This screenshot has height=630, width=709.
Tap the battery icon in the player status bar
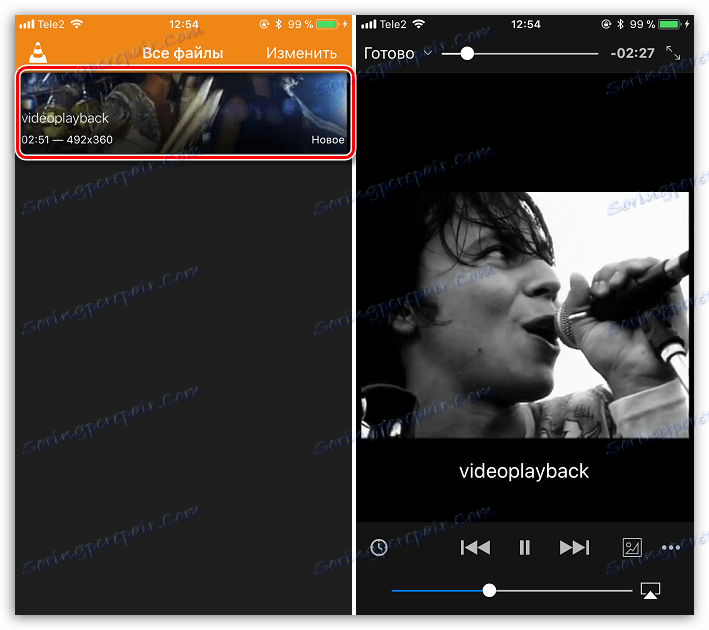[669, 24]
